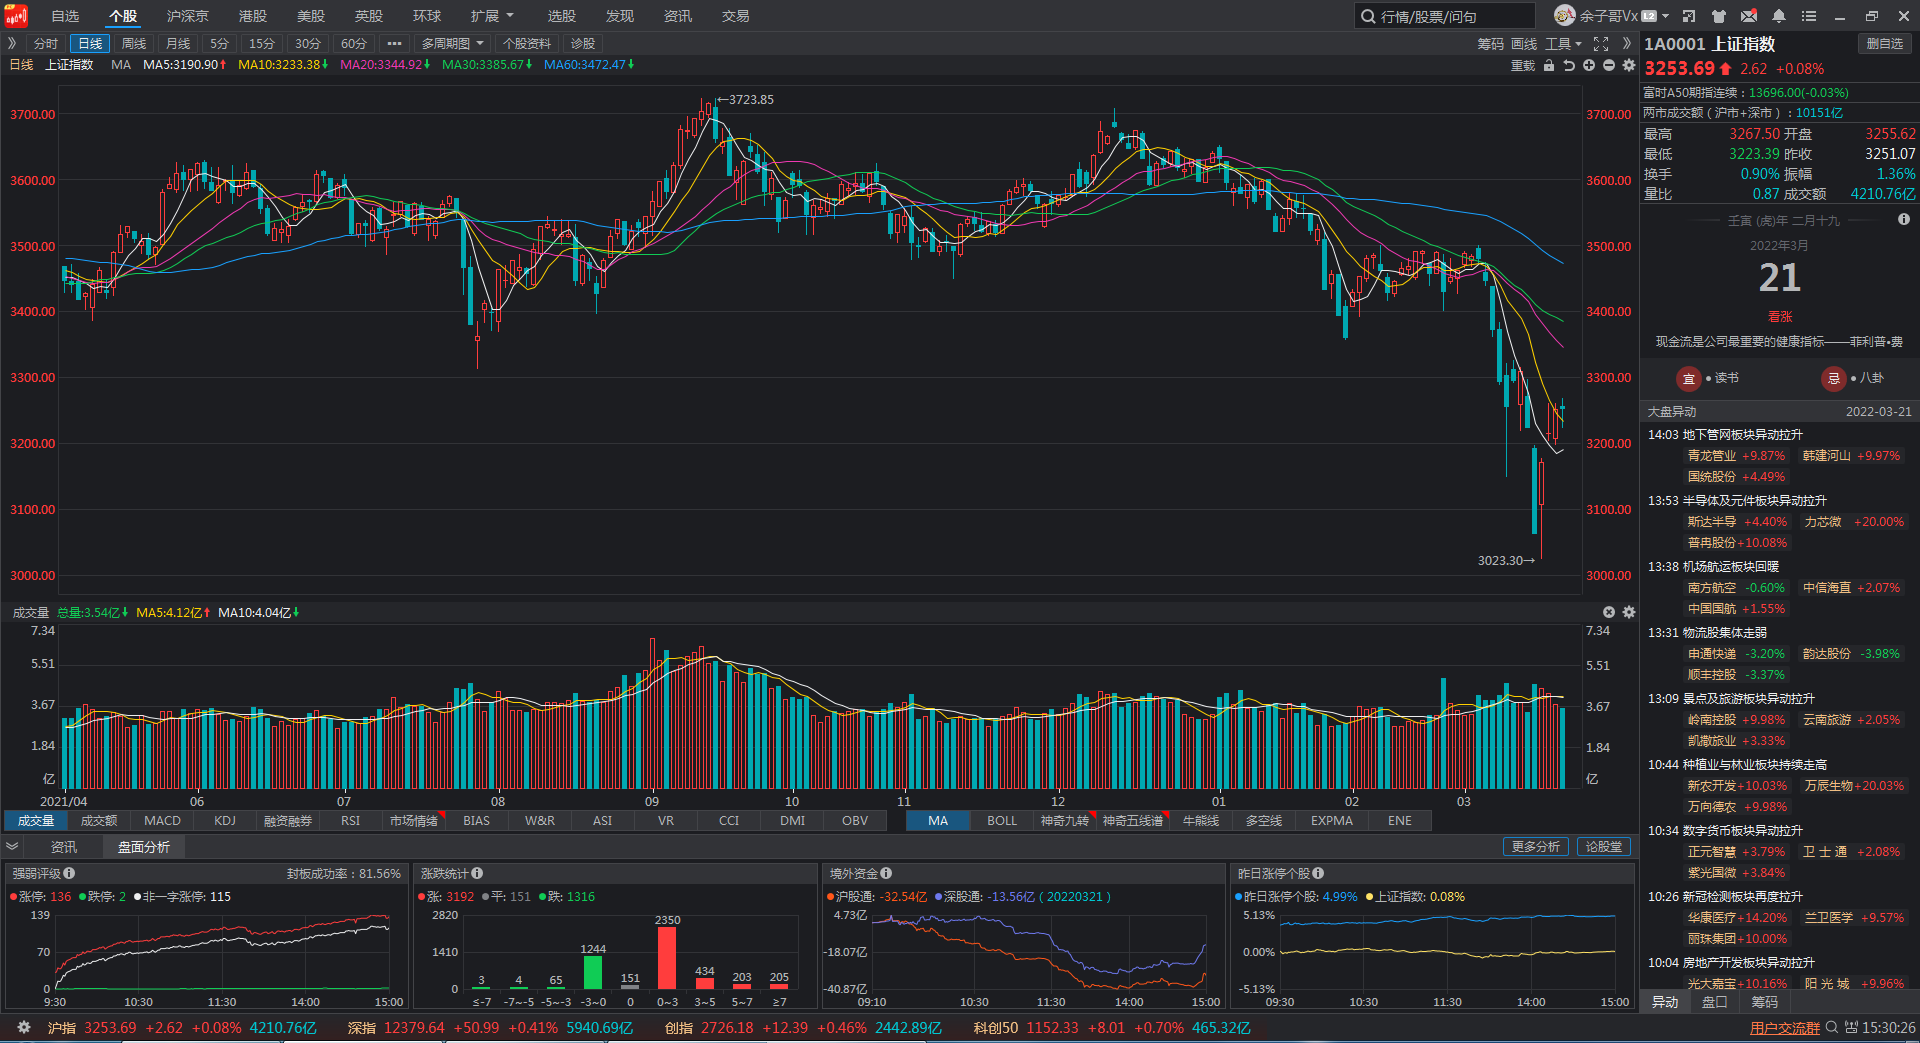The width and height of the screenshot is (1920, 1043).
Task: Click info icon next to 涨跌统计
Action: tap(477, 874)
